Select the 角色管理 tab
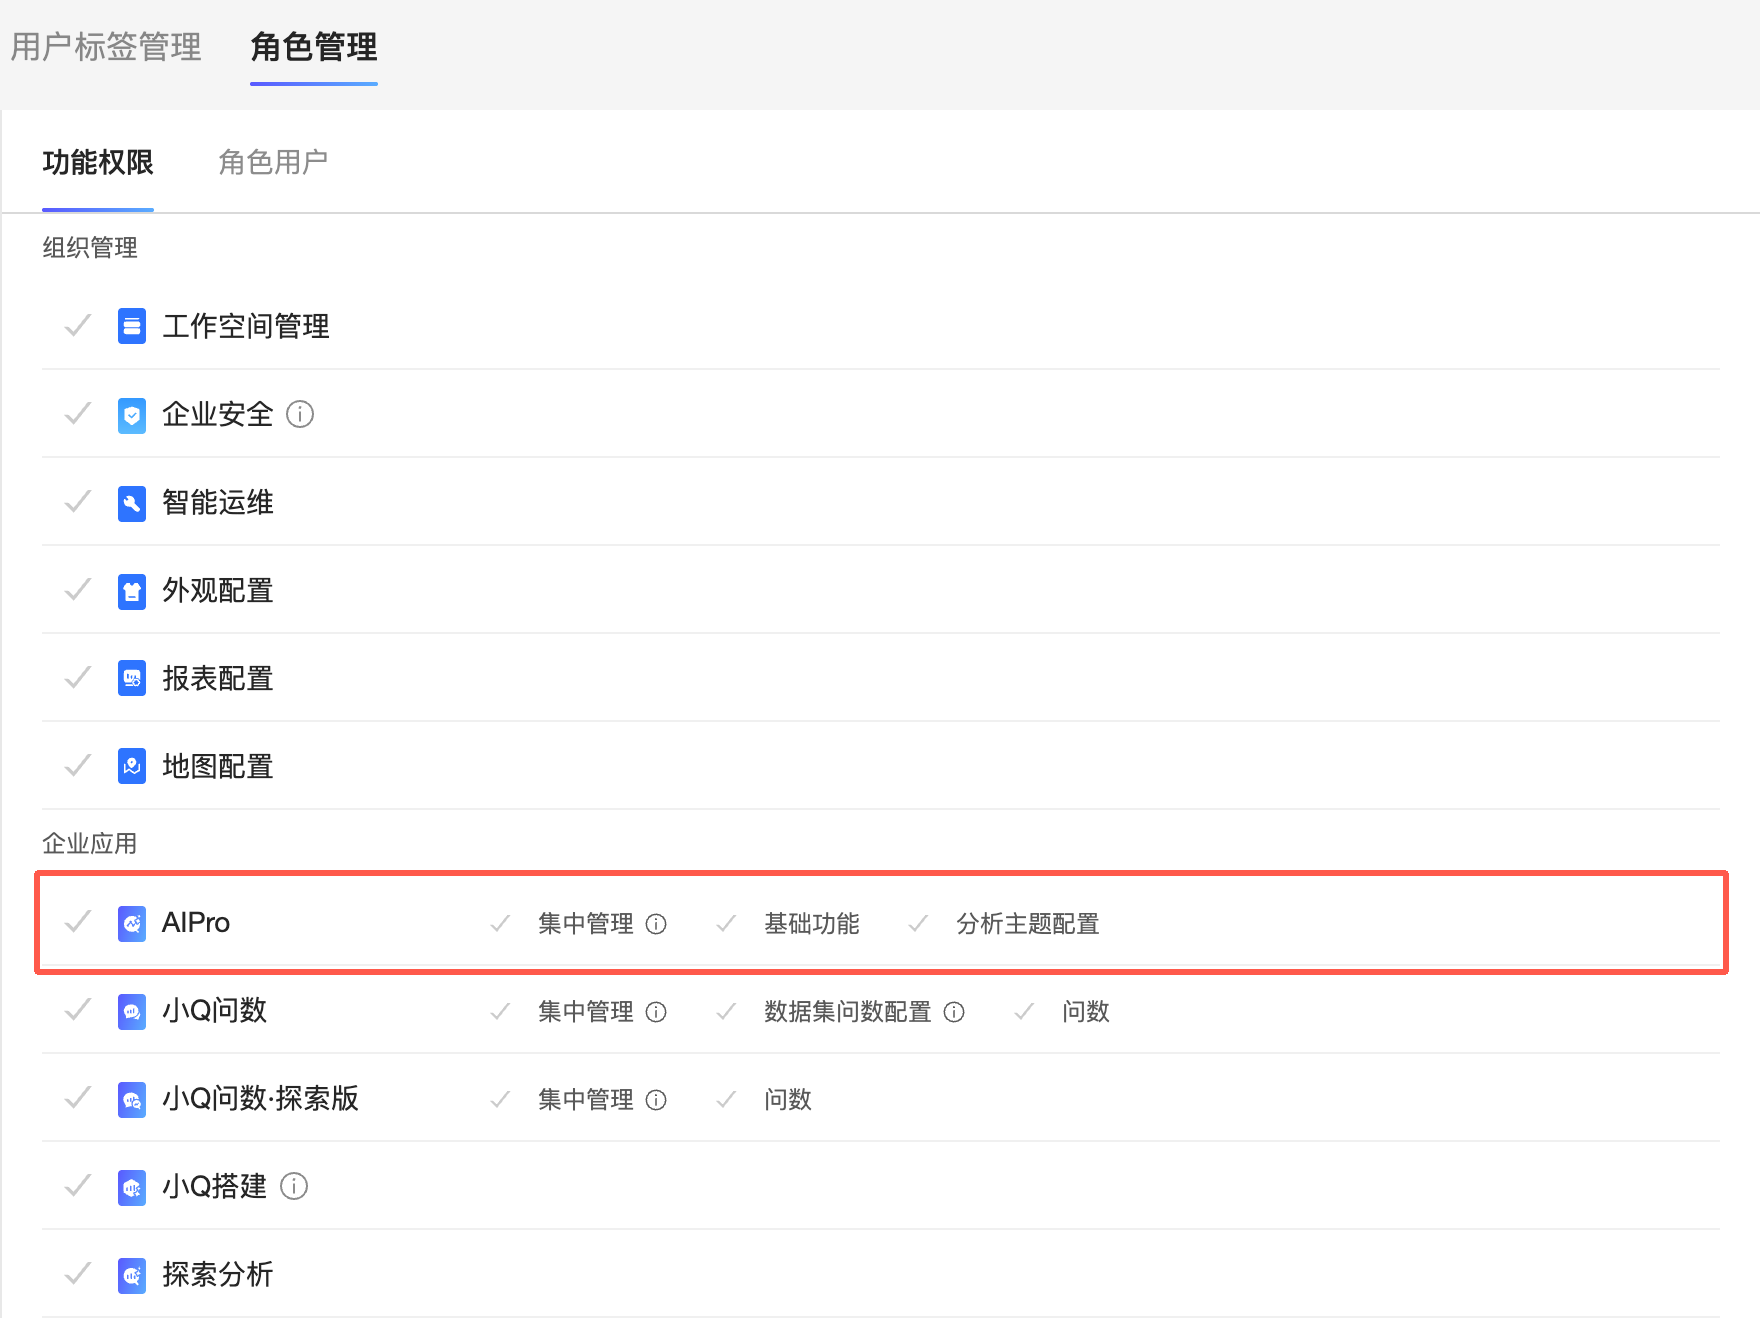The width and height of the screenshot is (1760, 1318). (x=314, y=47)
